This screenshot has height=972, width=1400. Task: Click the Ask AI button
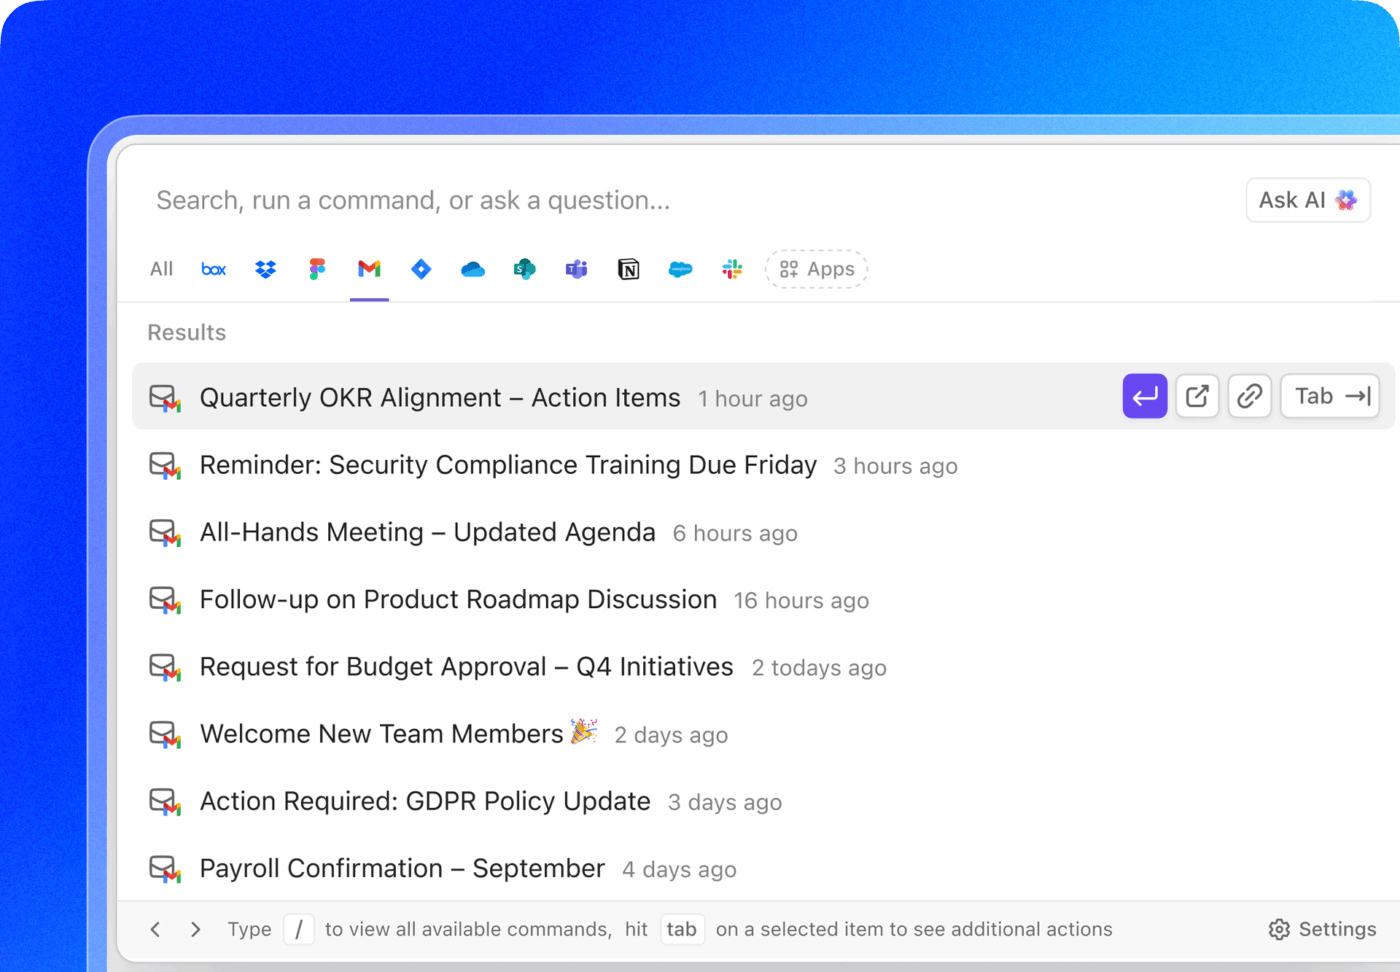1308,200
